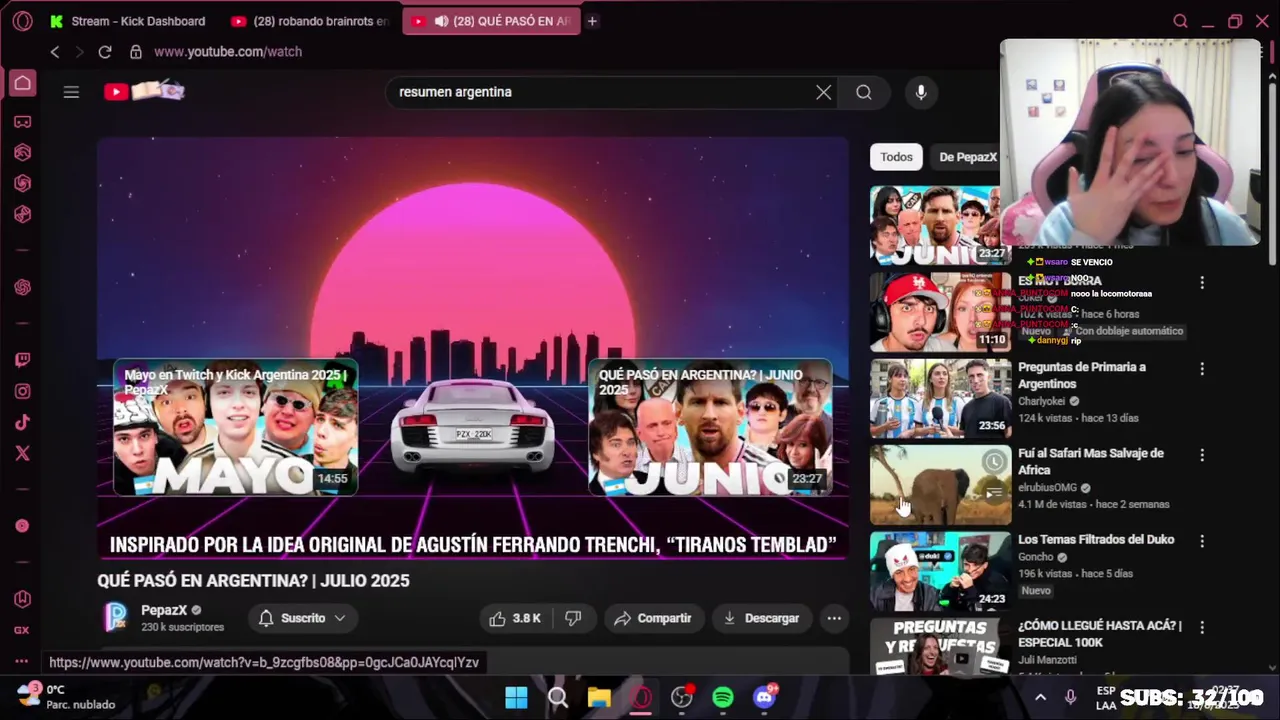This screenshot has height=720, width=1280.
Task: Select the Todos filter chip
Action: [896, 157]
